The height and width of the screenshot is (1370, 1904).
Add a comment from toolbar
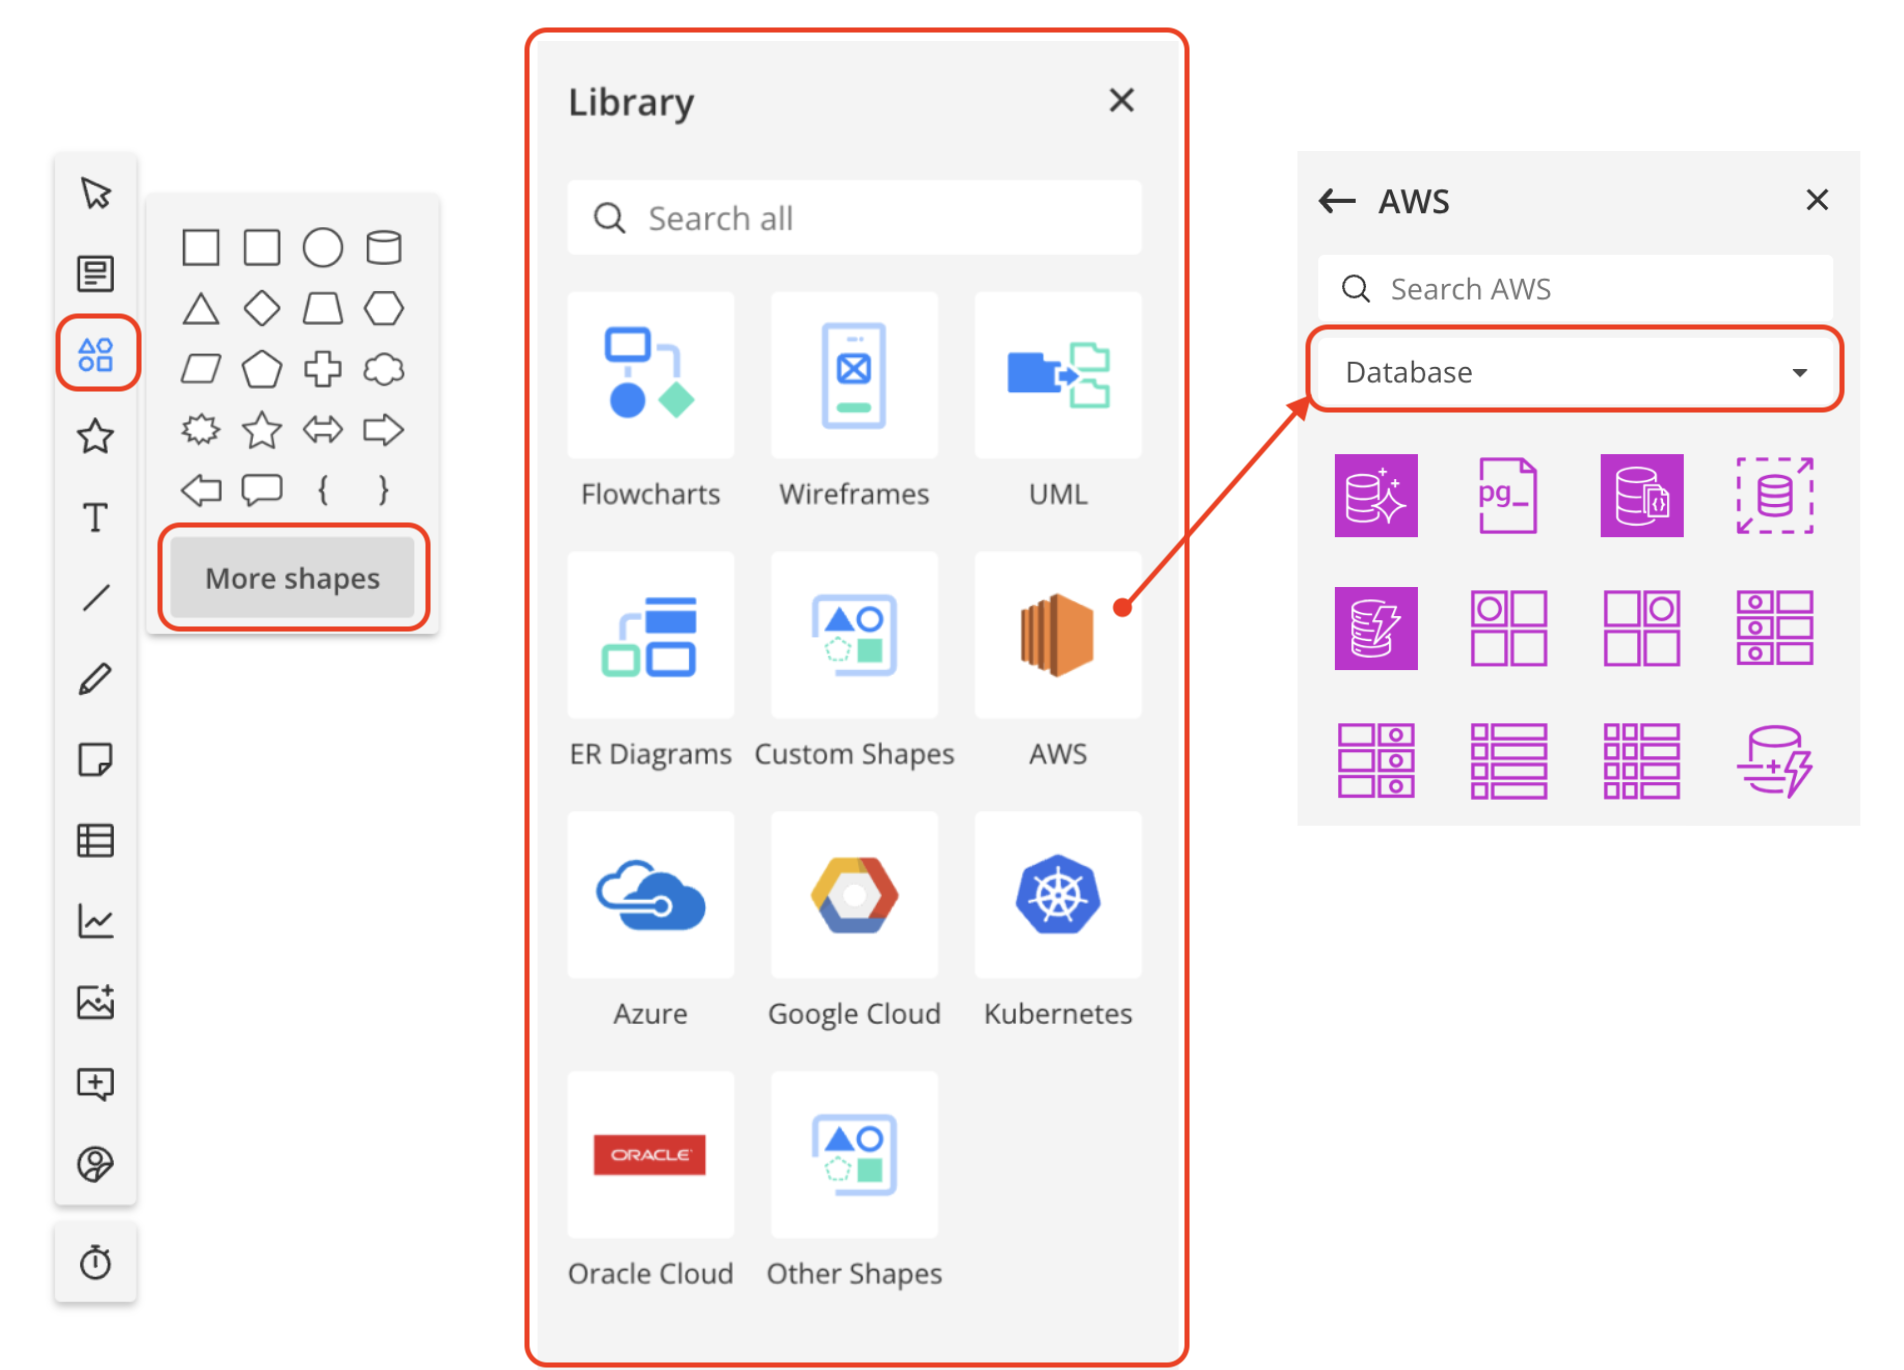96,1084
